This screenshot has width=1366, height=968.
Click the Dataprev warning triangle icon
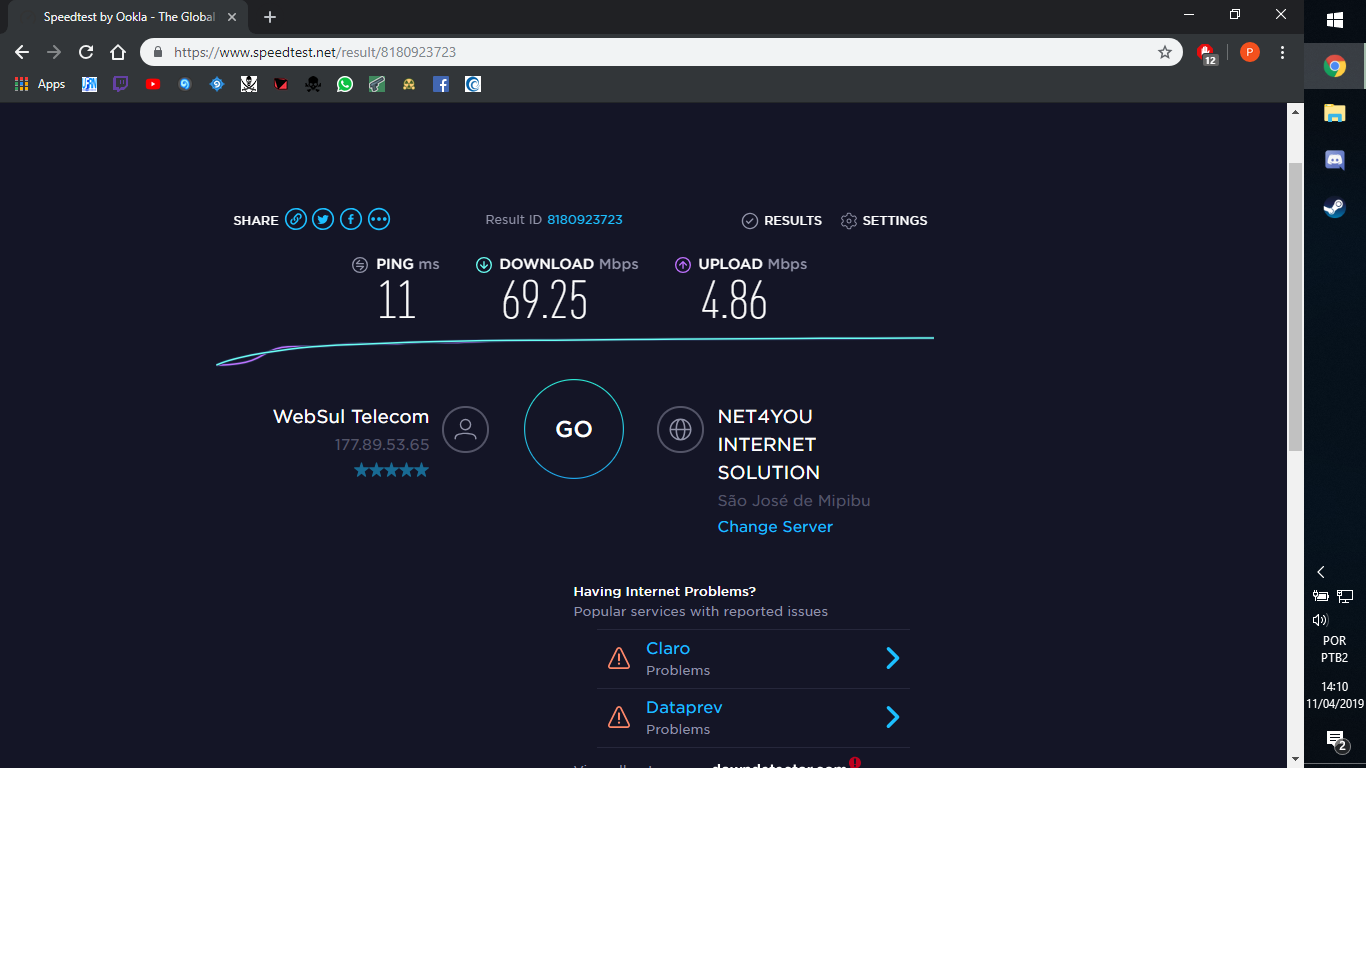point(619,717)
